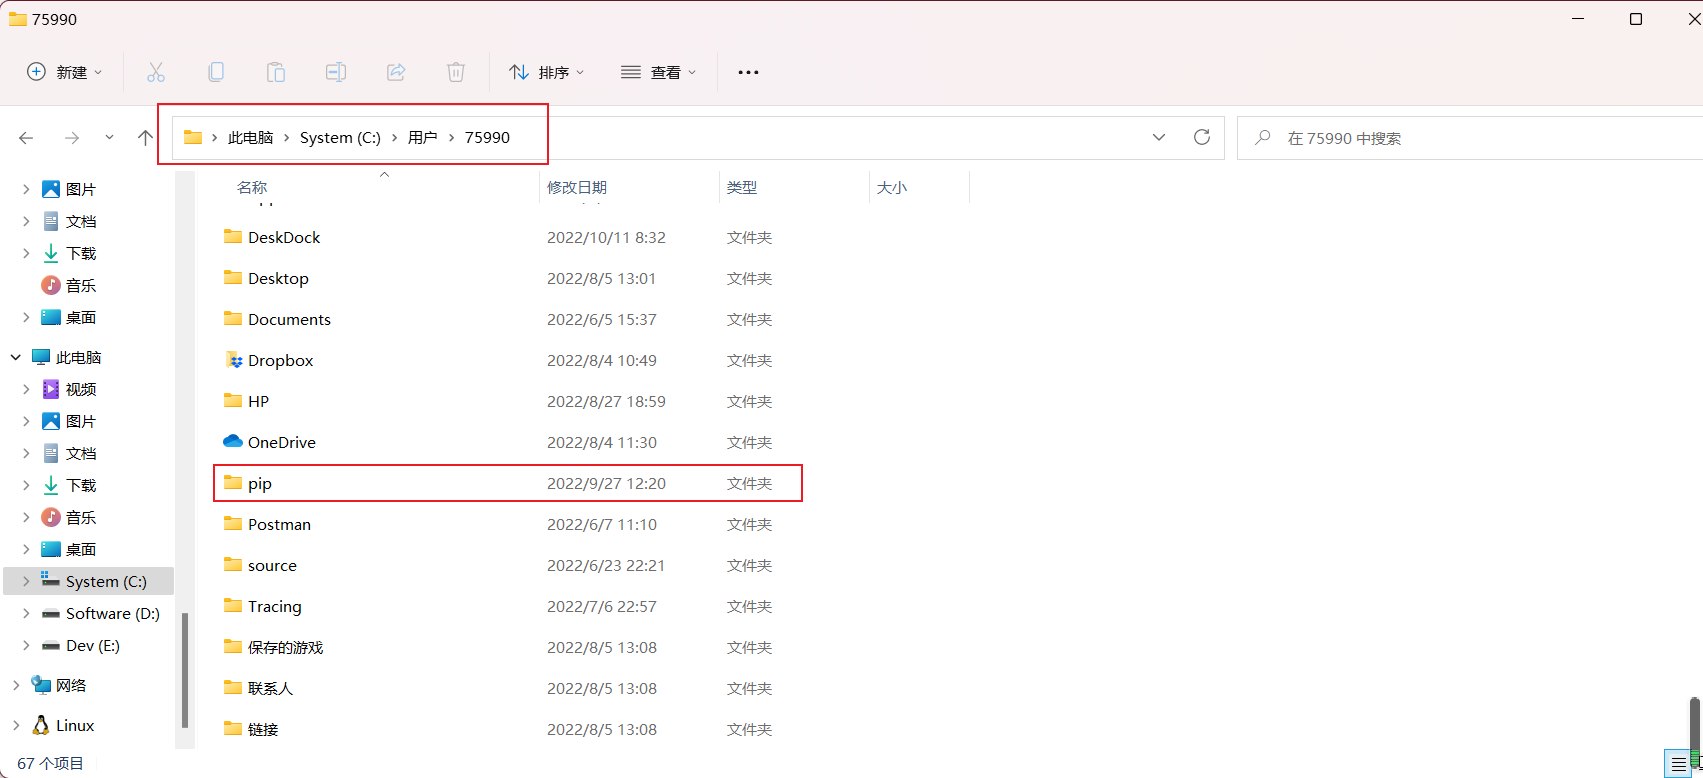
Task: Open the three-dots more options menu
Action: 748,72
